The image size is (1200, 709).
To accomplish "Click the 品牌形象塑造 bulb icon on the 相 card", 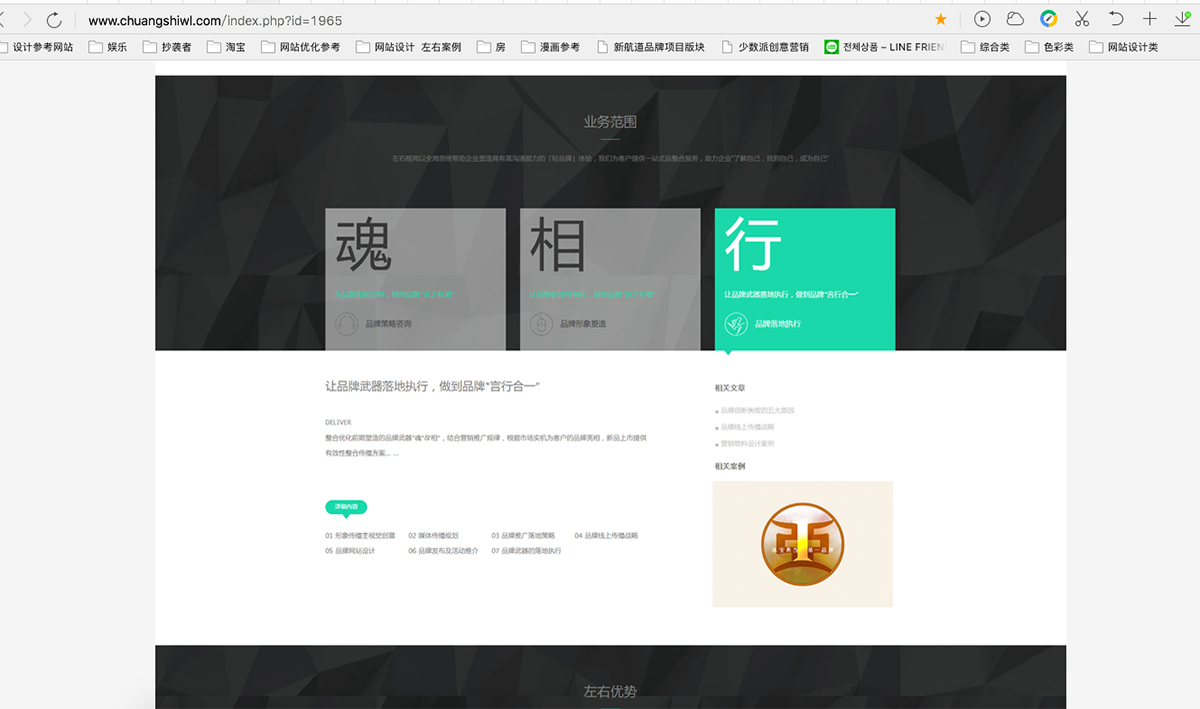I will pyautogui.click(x=541, y=323).
